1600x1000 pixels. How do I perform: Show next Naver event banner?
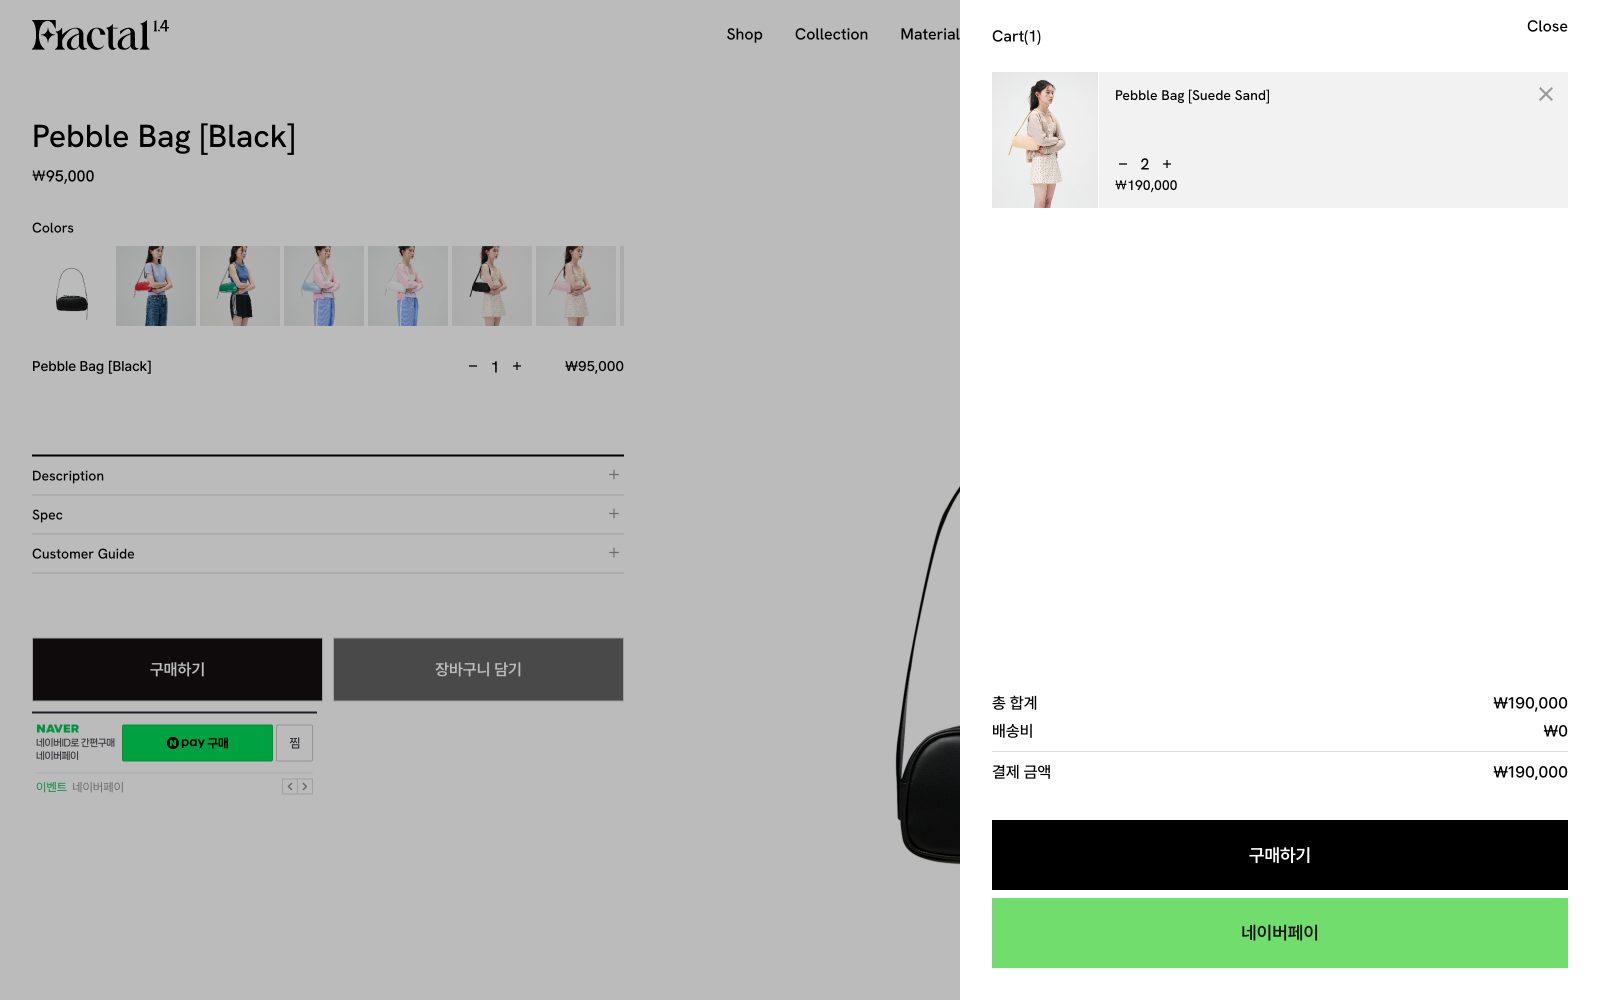click(x=305, y=786)
